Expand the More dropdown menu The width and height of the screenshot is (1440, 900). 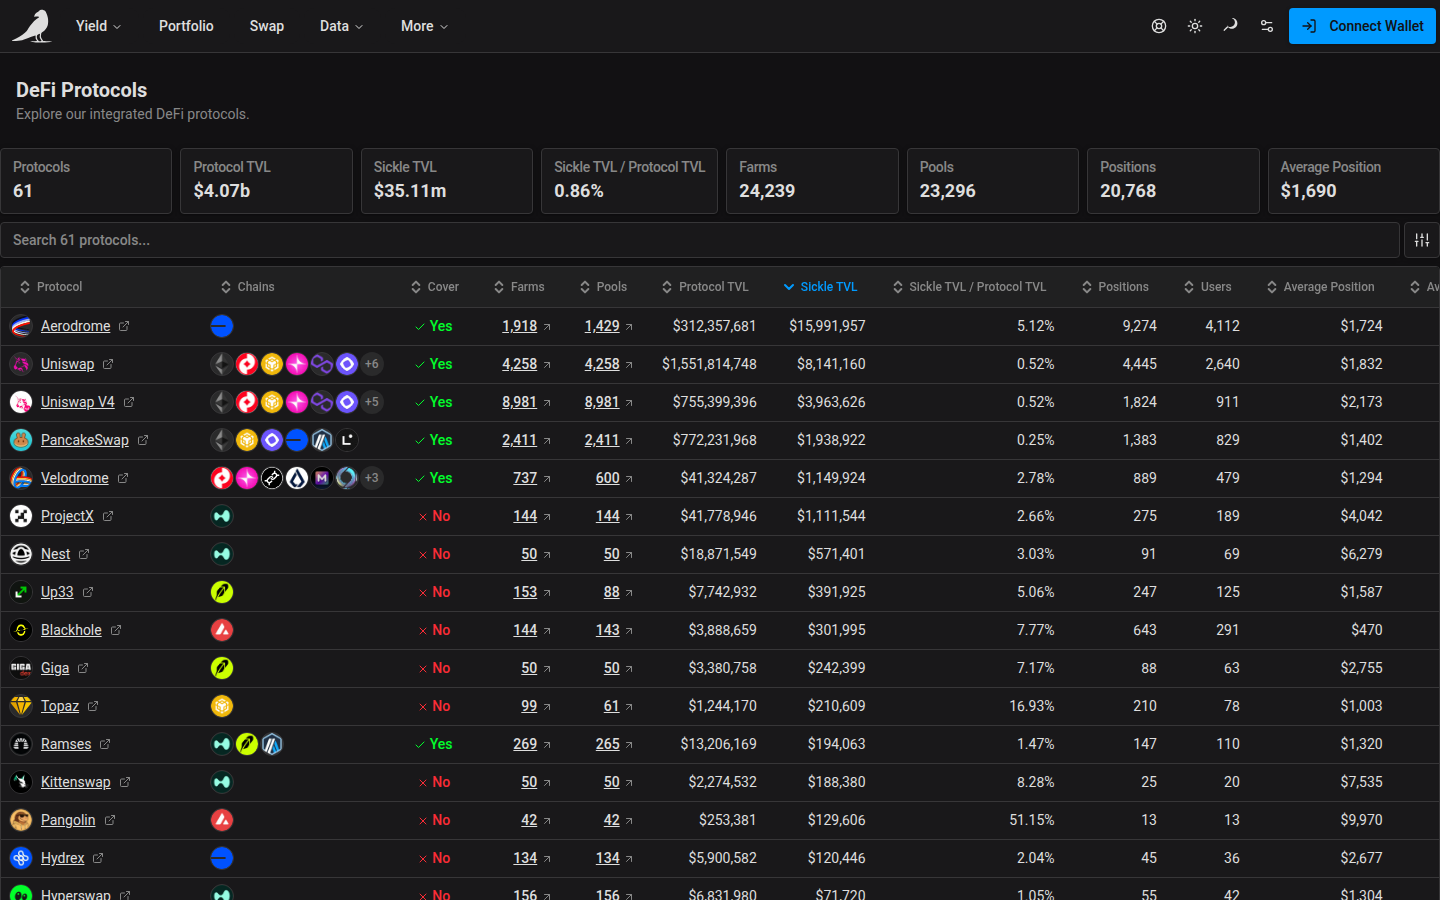point(424,26)
